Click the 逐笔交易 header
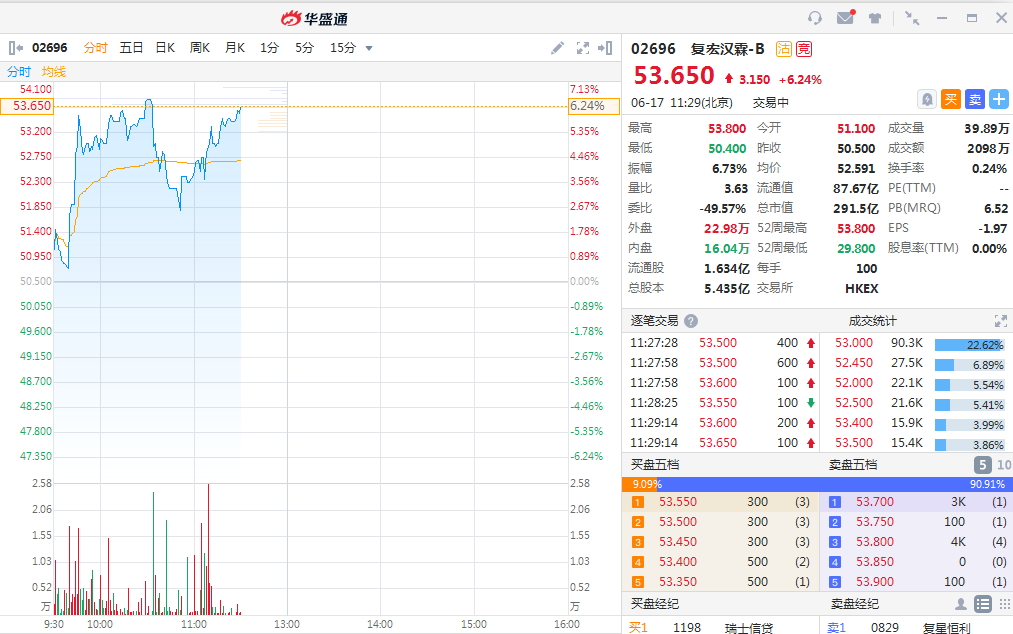This screenshot has height=634, width=1013. [x=654, y=321]
